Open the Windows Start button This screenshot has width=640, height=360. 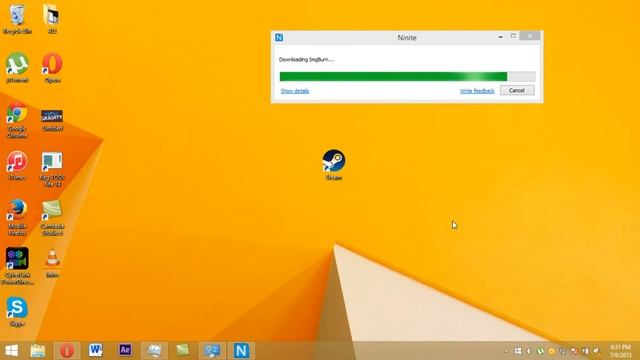11,350
